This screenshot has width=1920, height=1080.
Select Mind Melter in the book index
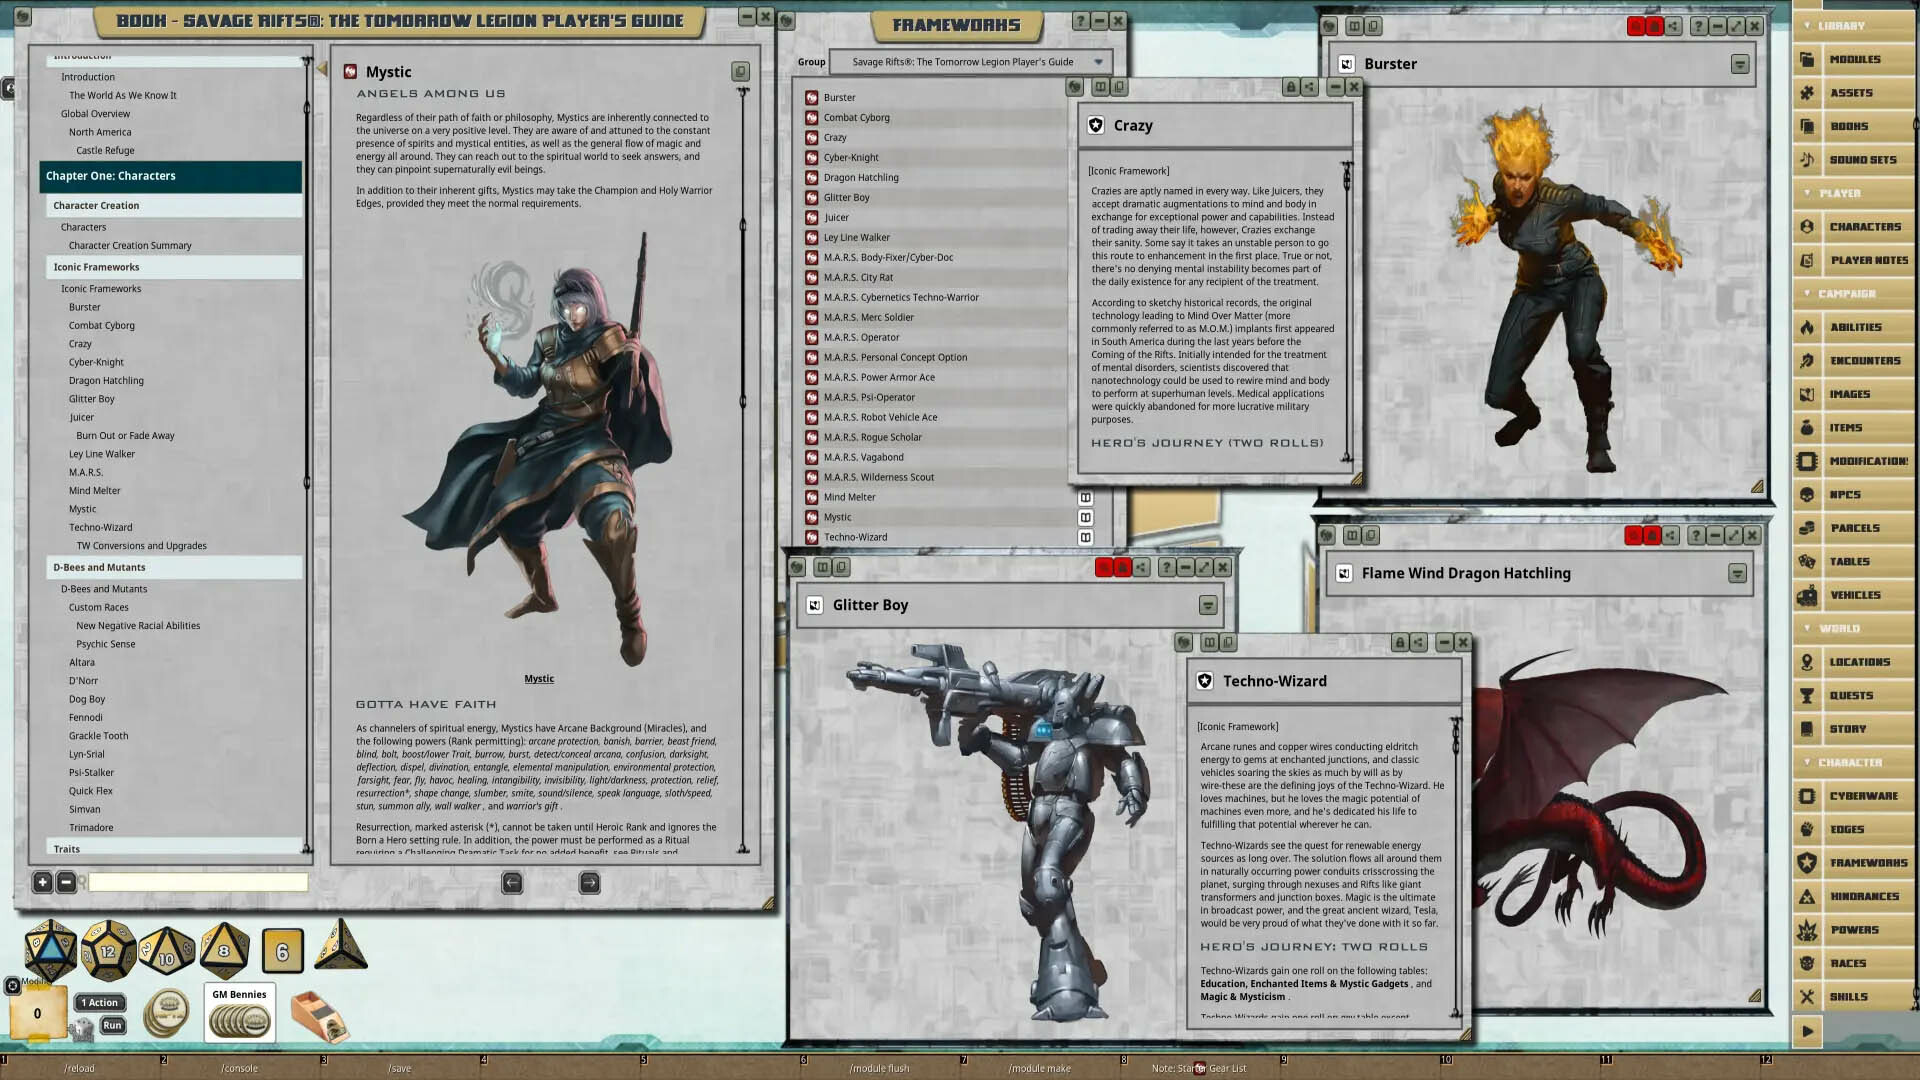[94, 491]
